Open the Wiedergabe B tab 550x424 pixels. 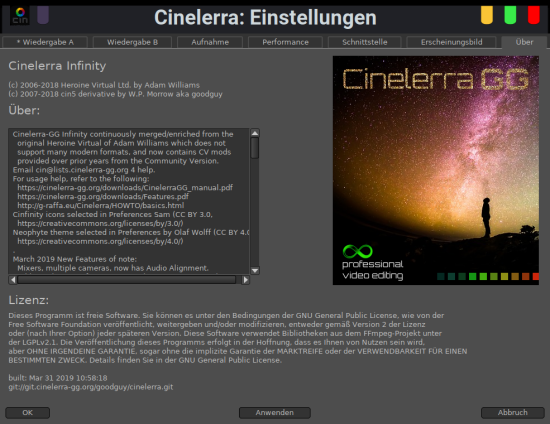tap(132, 42)
